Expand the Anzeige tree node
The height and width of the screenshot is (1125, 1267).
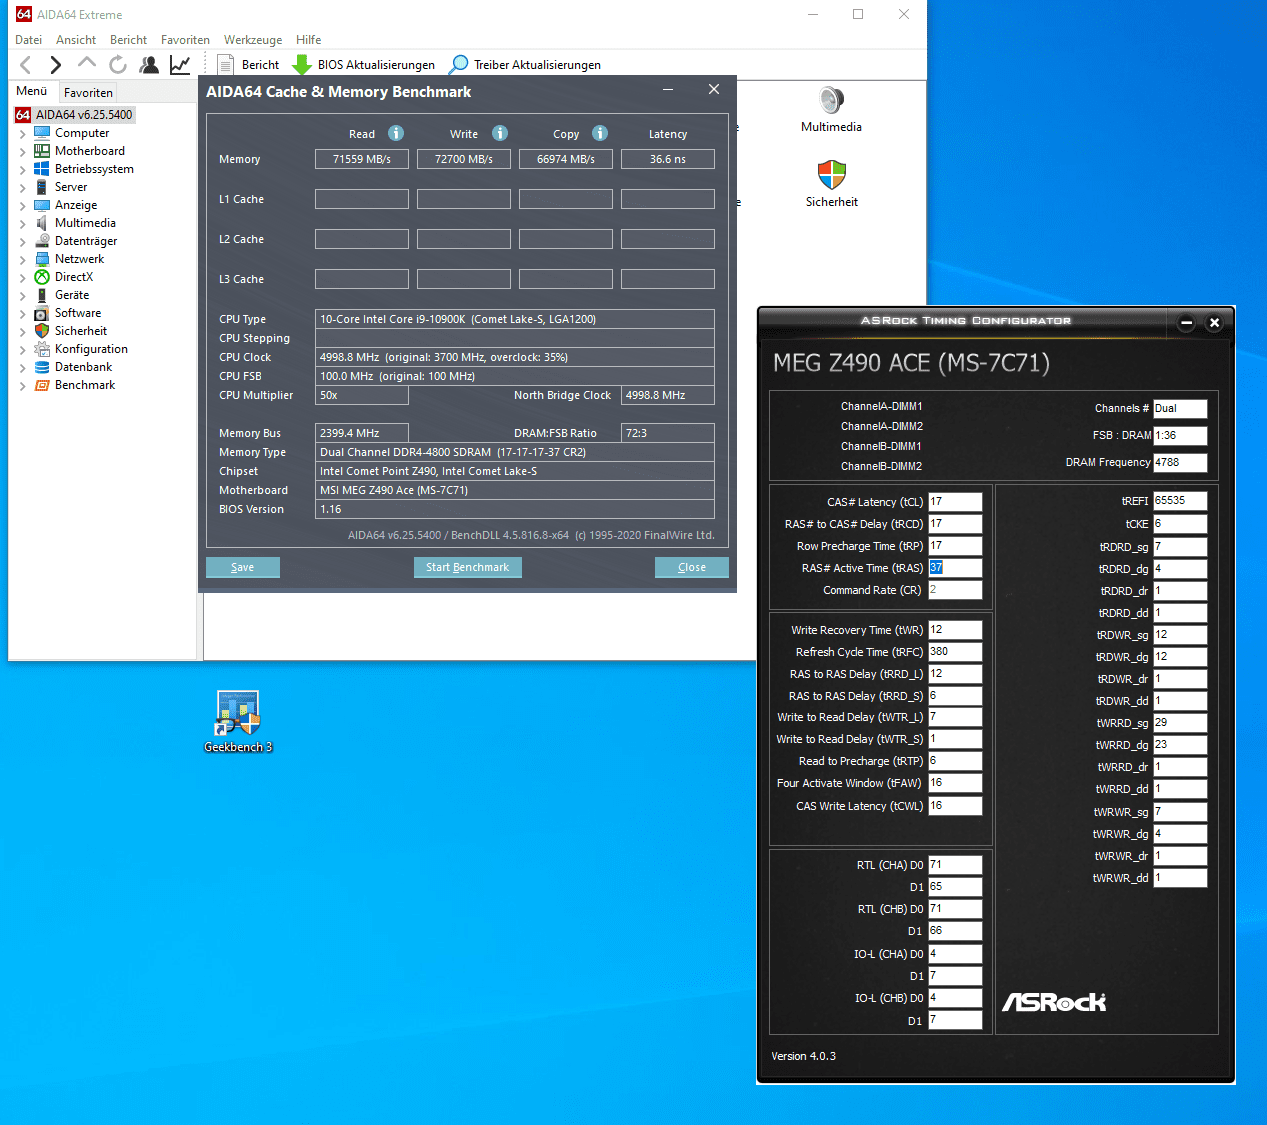click(x=22, y=205)
